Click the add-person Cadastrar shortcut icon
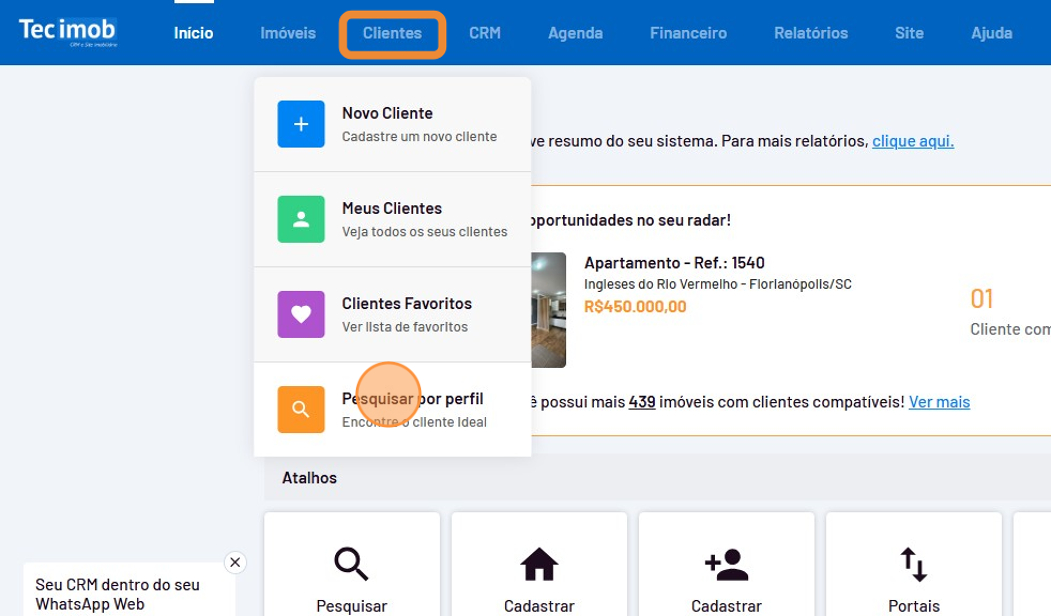The image size is (1051, 616). pyautogui.click(x=726, y=564)
